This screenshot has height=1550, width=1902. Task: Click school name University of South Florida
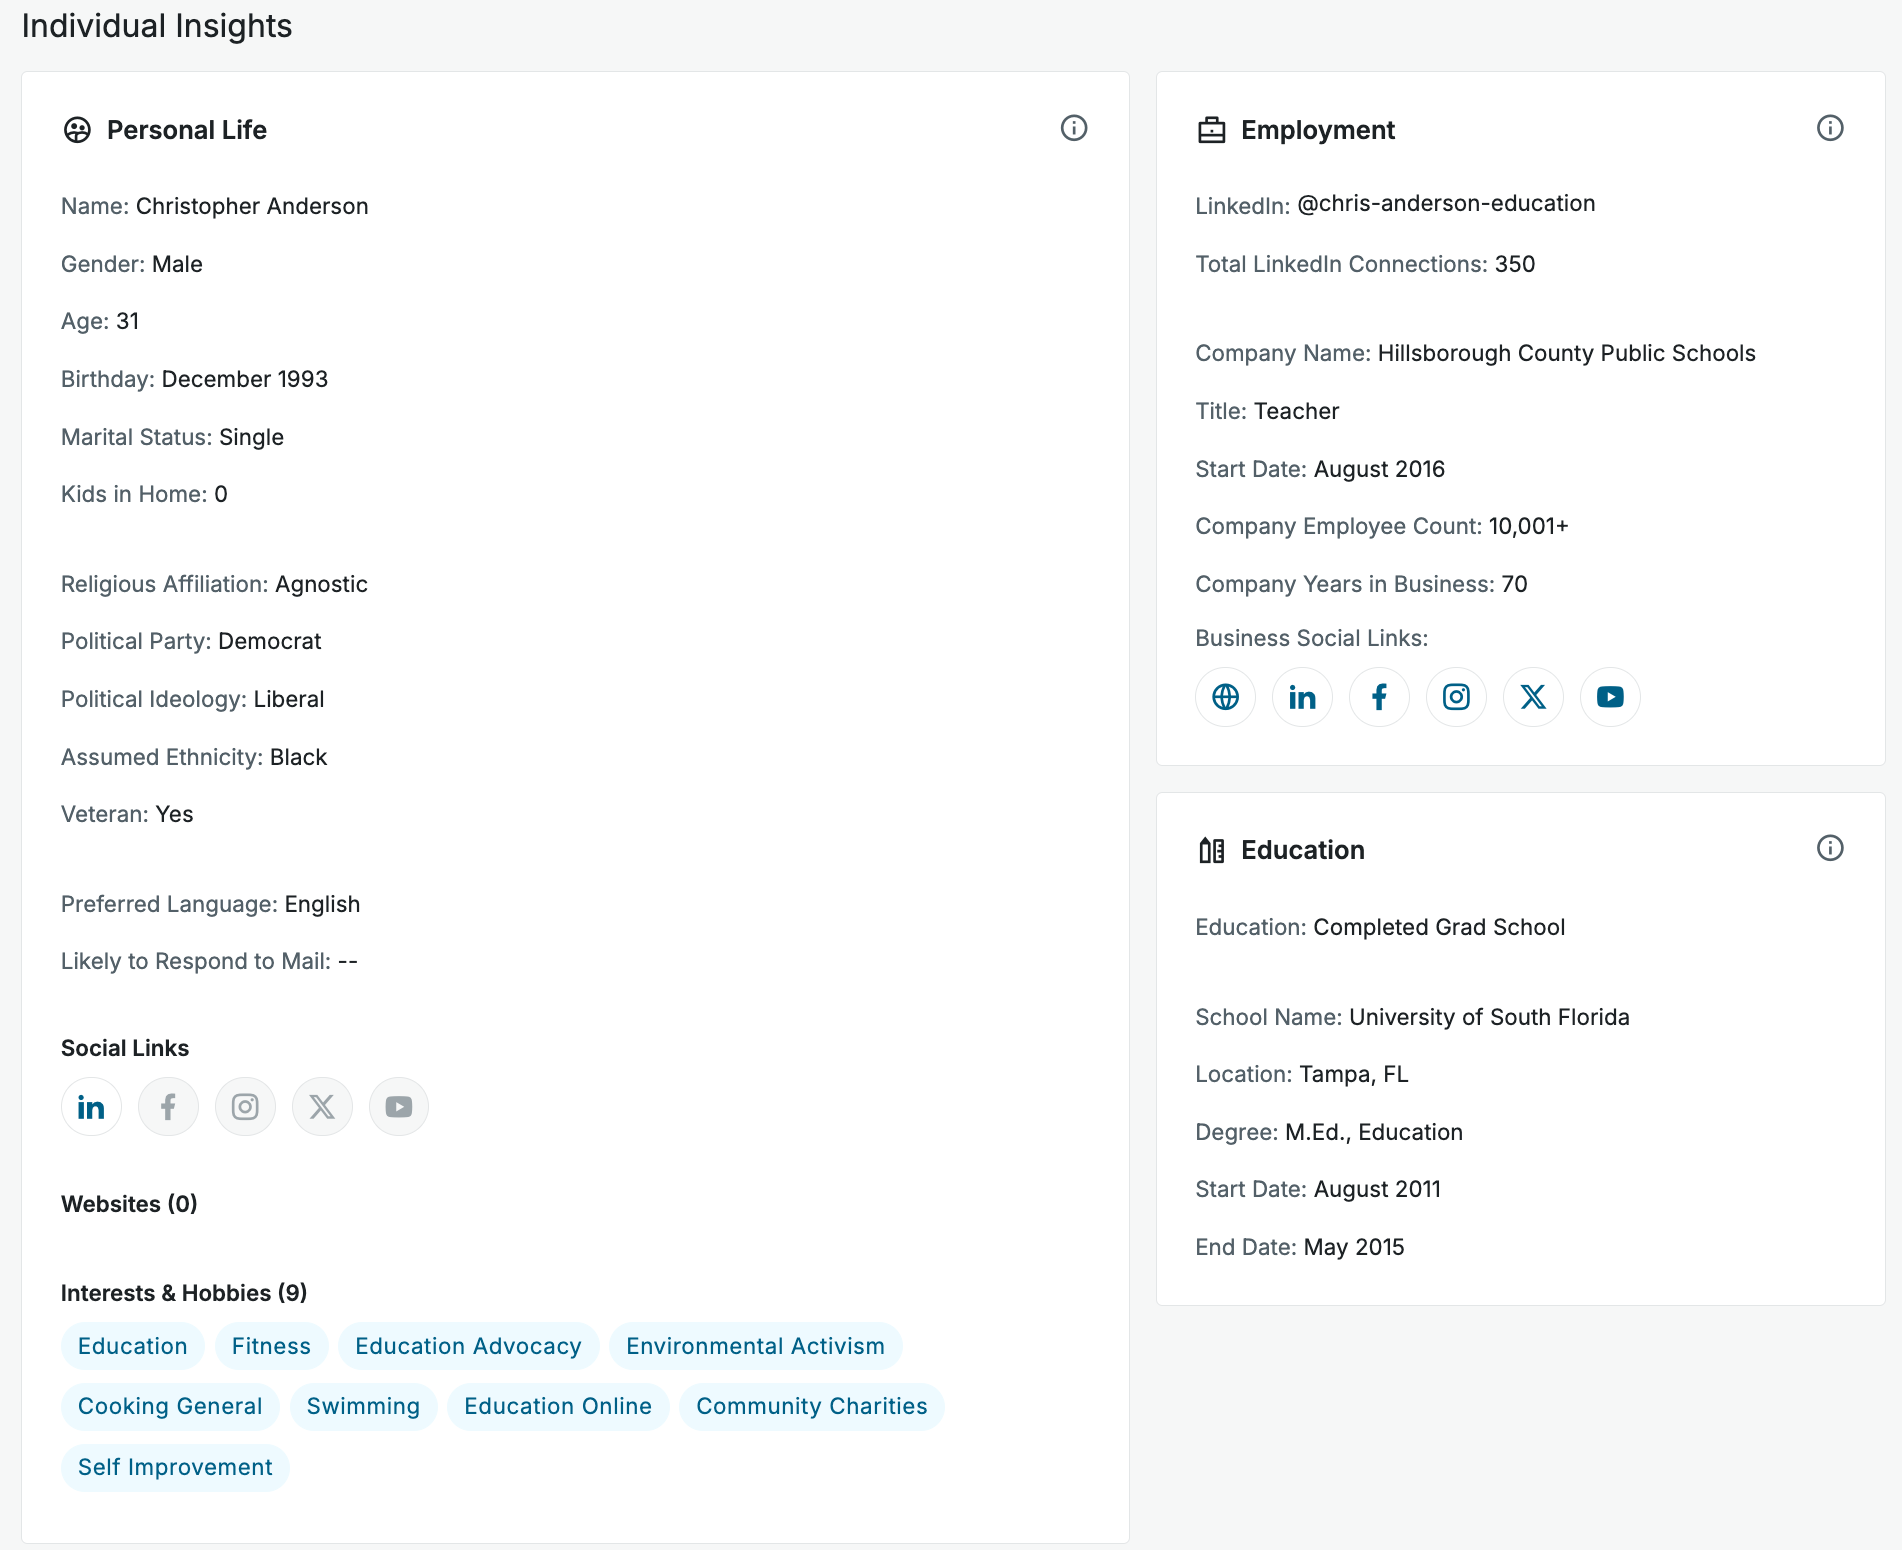pyautogui.click(x=1489, y=1017)
